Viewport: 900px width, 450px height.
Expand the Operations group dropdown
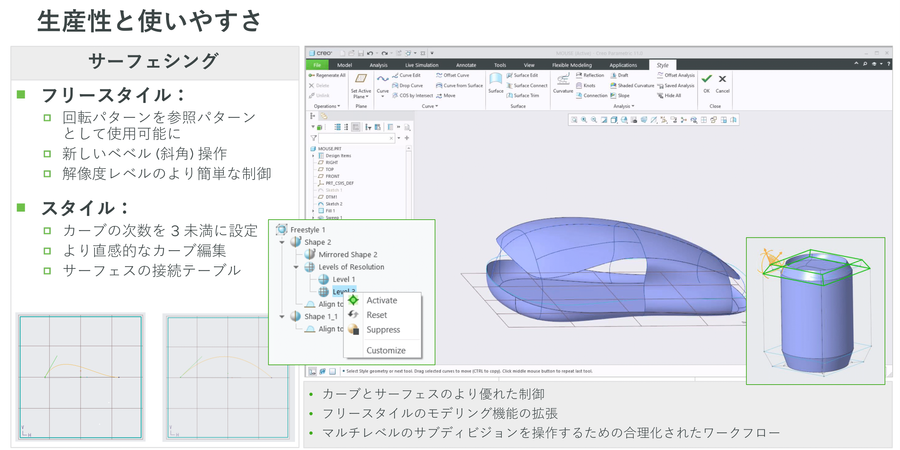[x=328, y=105]
